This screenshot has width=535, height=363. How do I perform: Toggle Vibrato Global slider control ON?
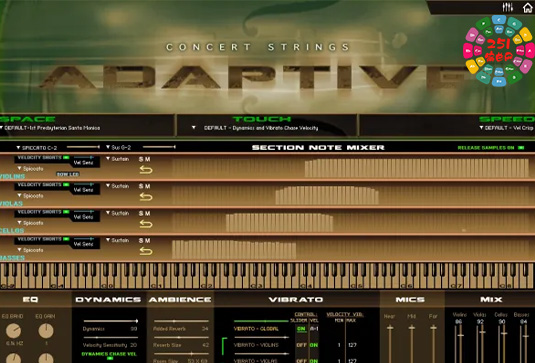point(301,329)
